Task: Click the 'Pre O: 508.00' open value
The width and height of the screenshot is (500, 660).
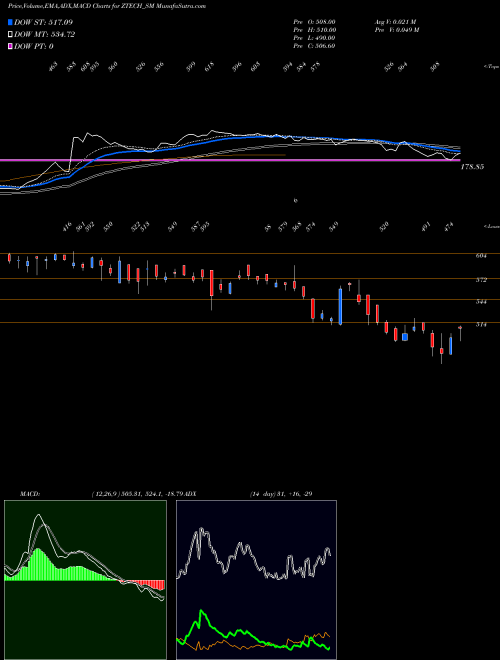Action: (314, 22)
